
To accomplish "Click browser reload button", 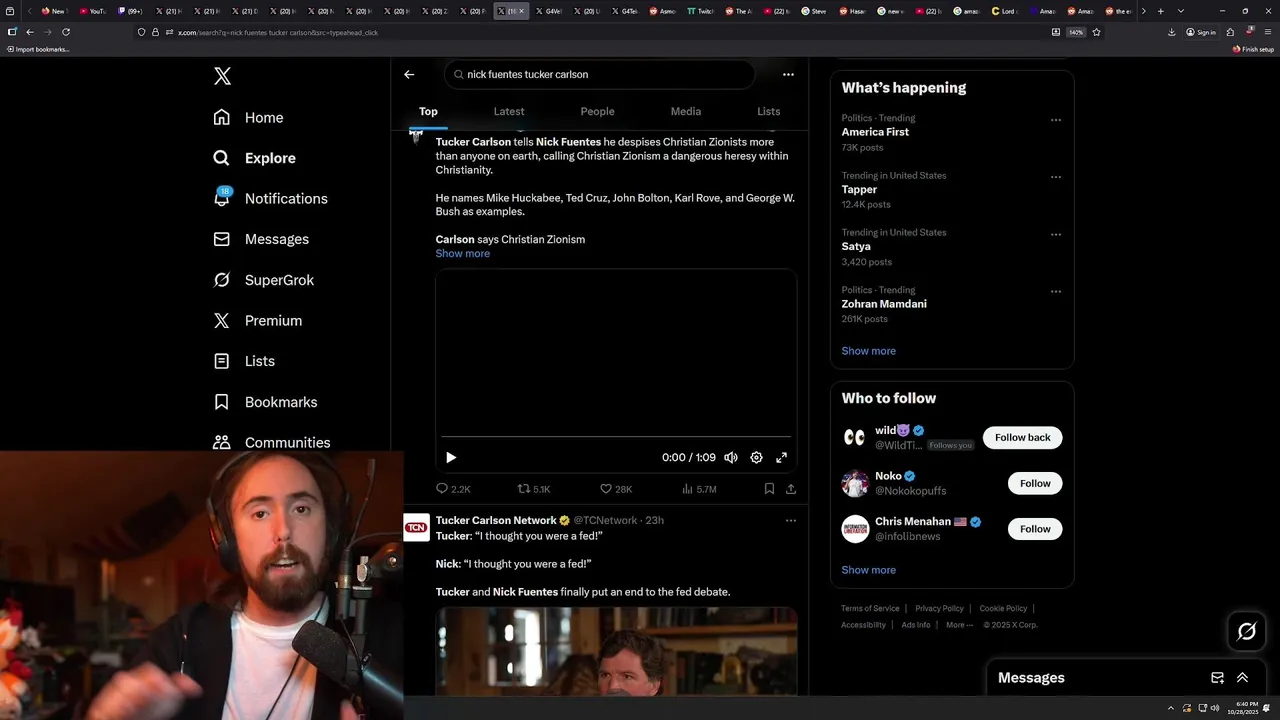I will point(66,32).
